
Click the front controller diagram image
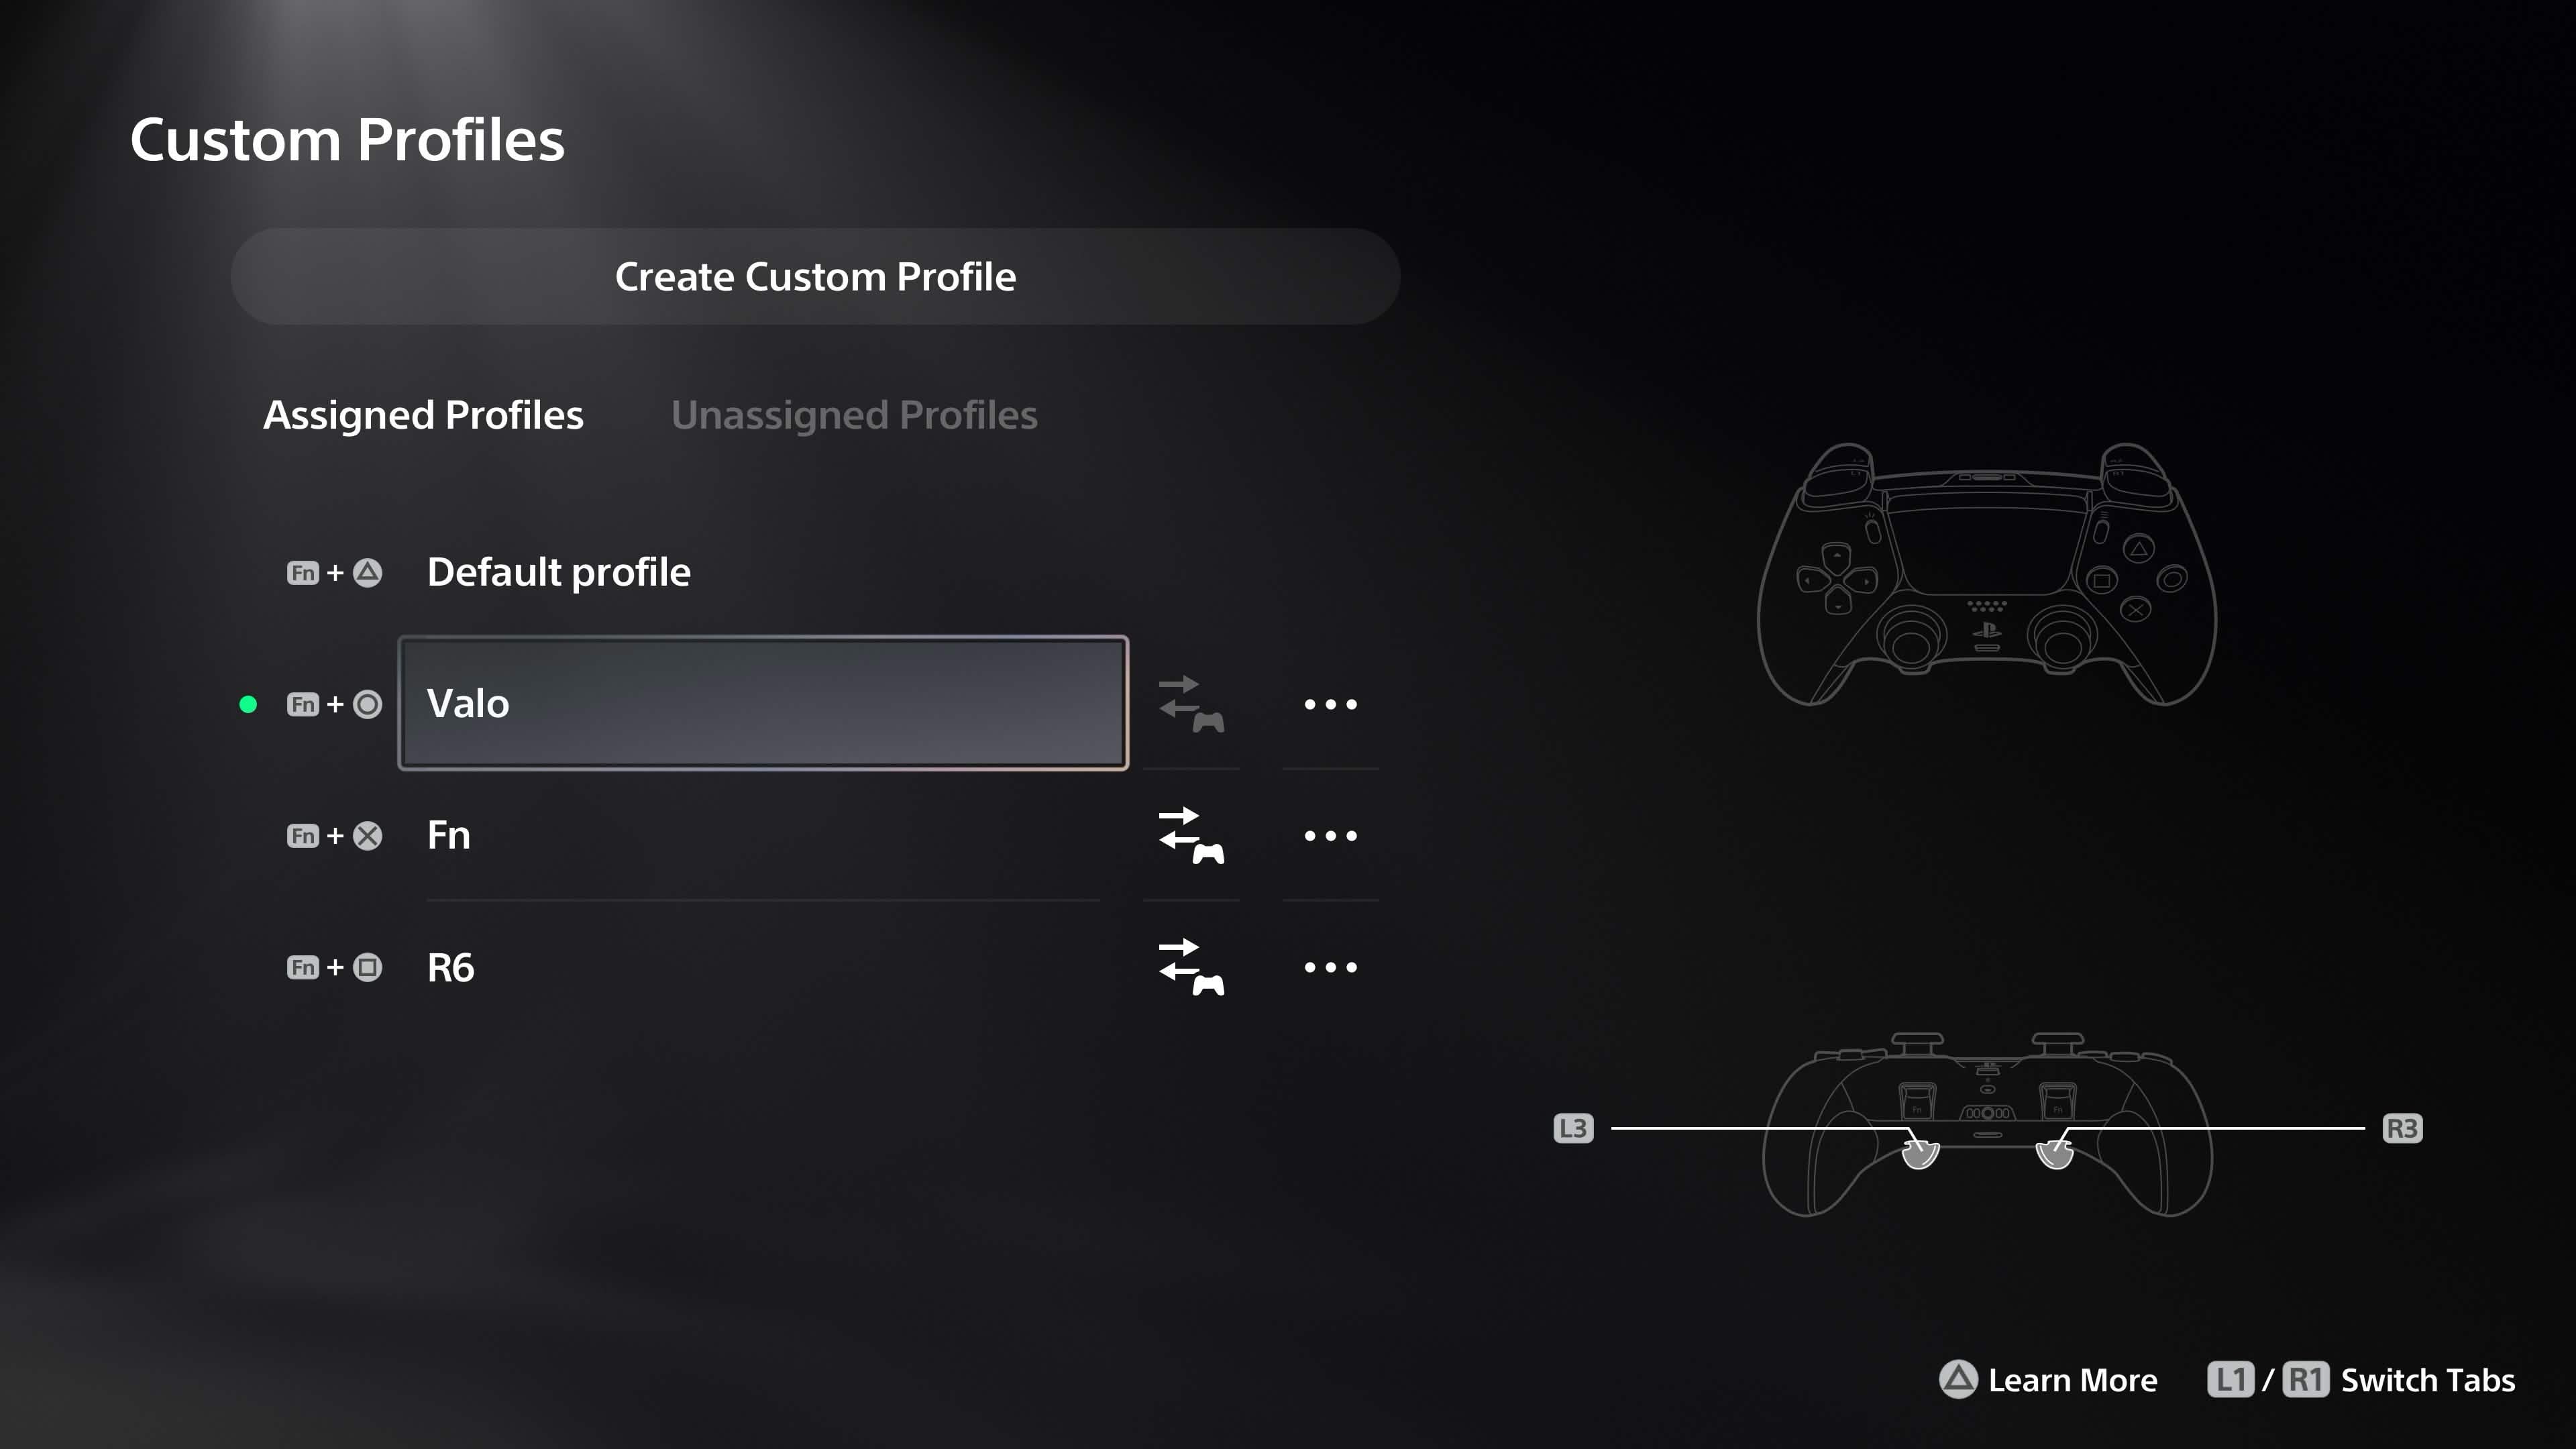tap(1987, 574)
